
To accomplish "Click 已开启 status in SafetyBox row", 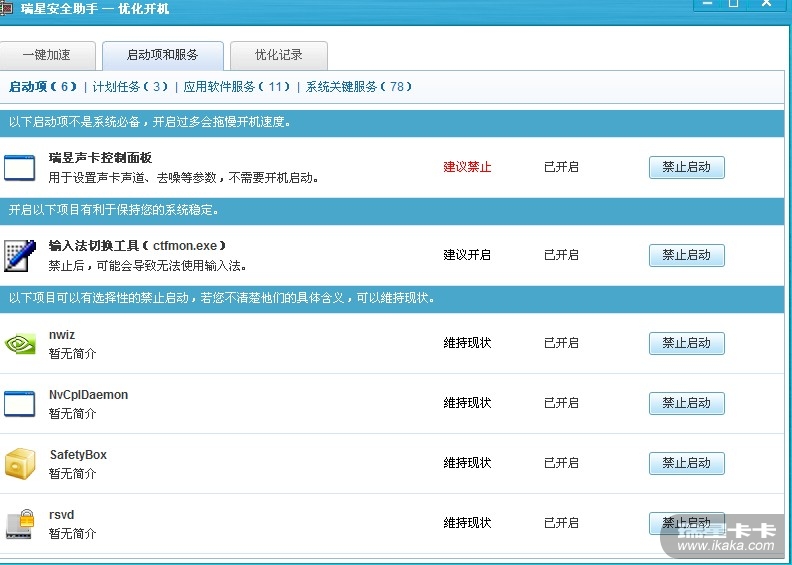I will pyautogui.click(x=561, y=463).
